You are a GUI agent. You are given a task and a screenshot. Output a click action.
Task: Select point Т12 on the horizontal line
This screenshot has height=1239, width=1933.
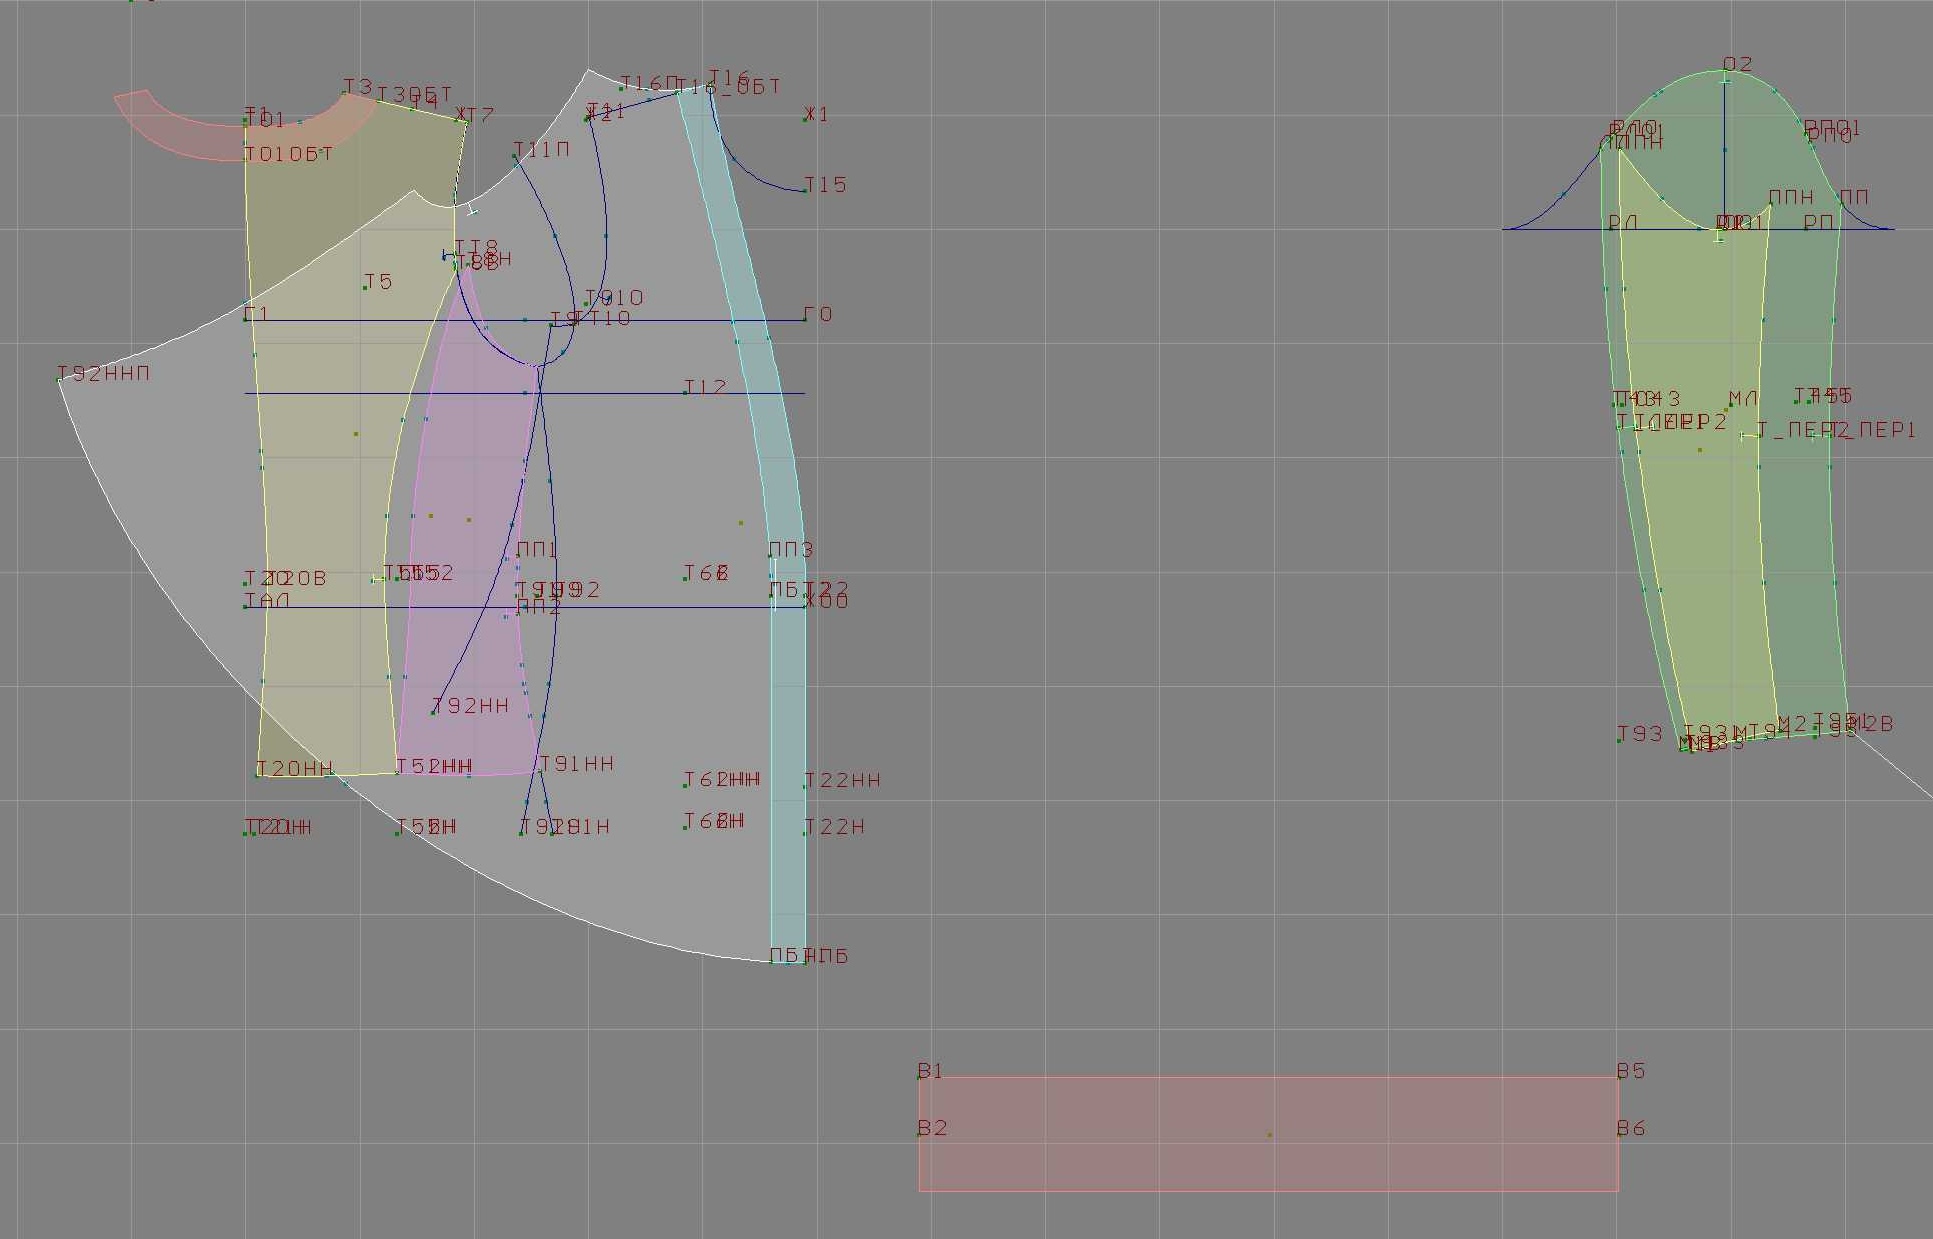(685, 392)
